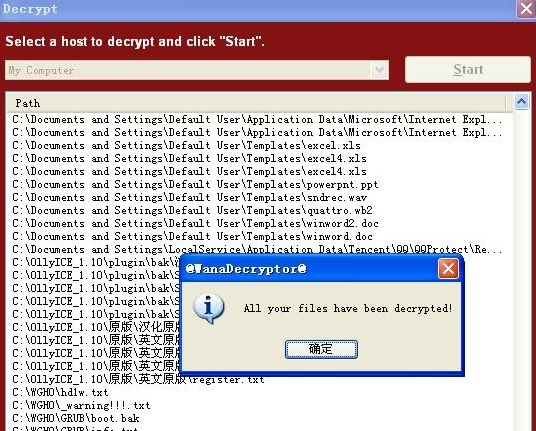This screenshot has width=536, height=431.
Task: Close the @WanaDecryptor@ message dialog
Action: point(448,269)
